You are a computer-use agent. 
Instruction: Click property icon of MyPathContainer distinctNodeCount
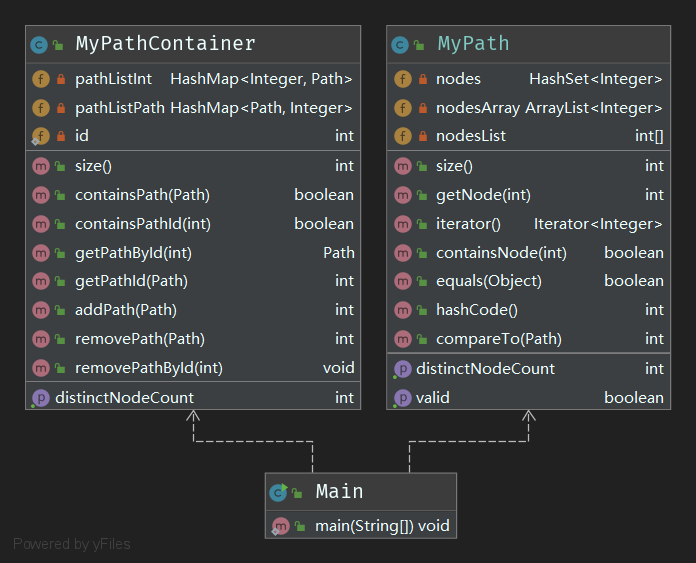[40, 398]
